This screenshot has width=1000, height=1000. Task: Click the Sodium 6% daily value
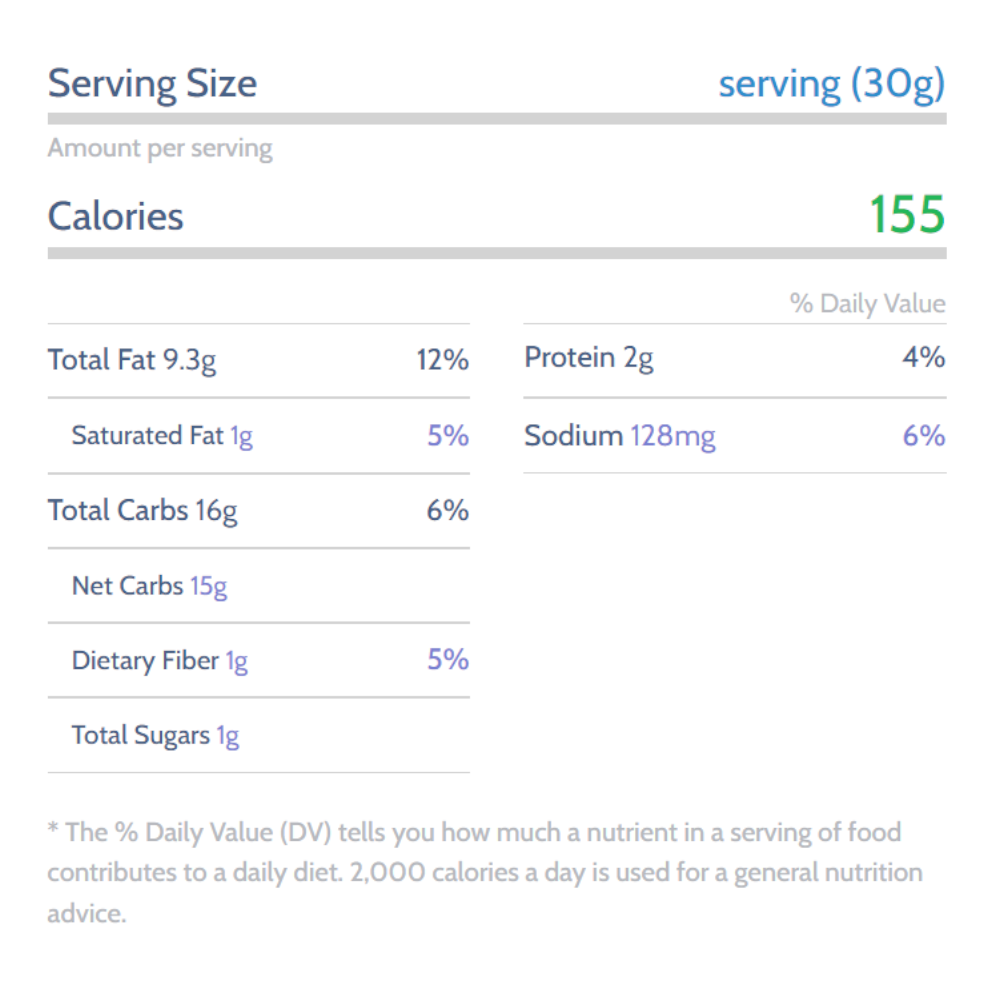(924, 436)
